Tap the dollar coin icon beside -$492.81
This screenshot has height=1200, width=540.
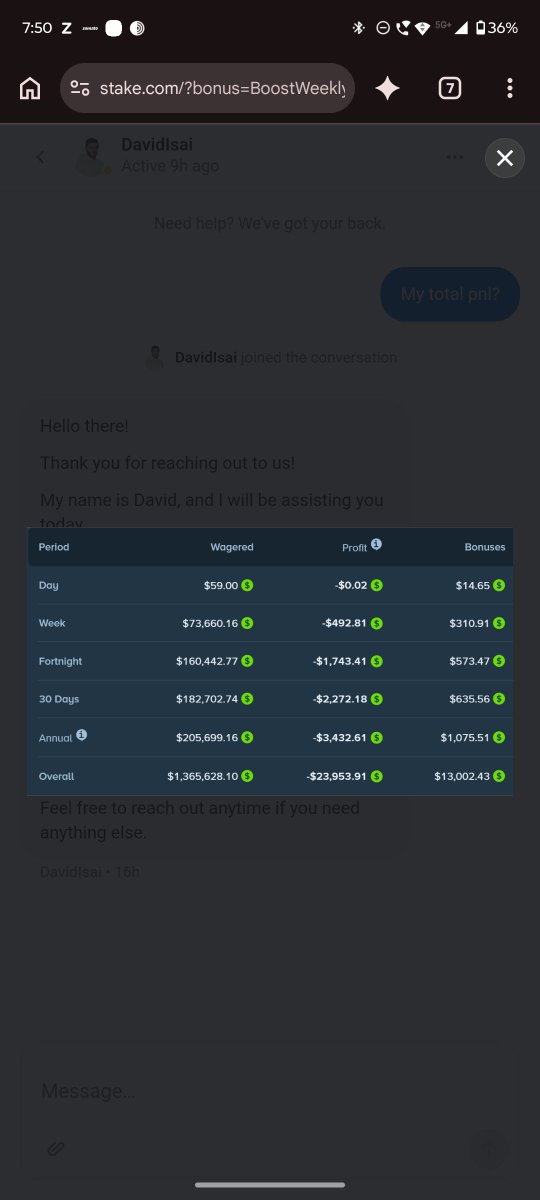[x=377, y=623]
